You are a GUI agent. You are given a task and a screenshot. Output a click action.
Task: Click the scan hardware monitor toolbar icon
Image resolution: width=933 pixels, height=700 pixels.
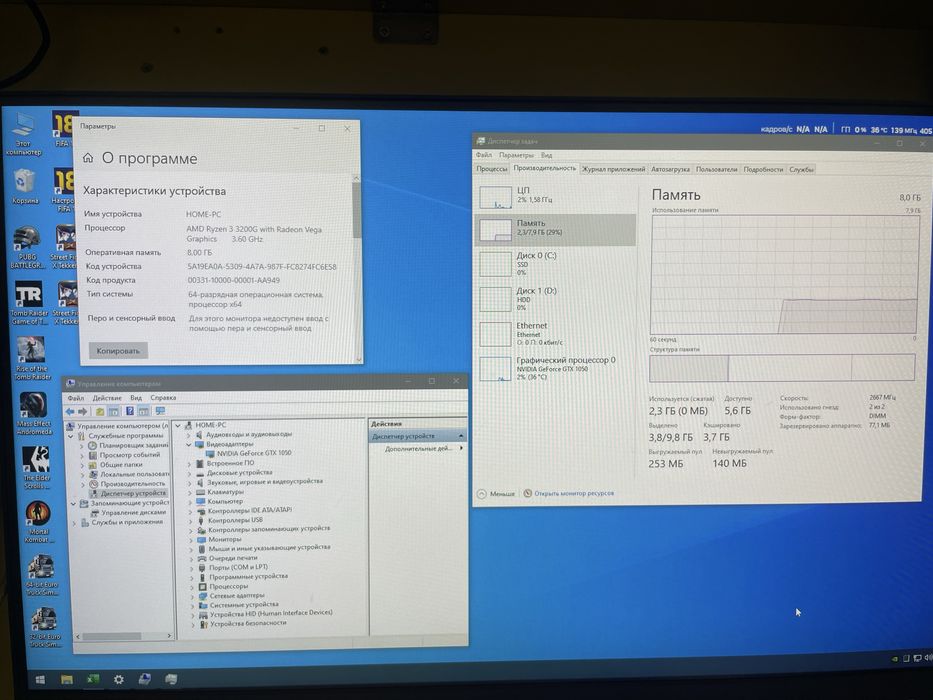point(159,411)
